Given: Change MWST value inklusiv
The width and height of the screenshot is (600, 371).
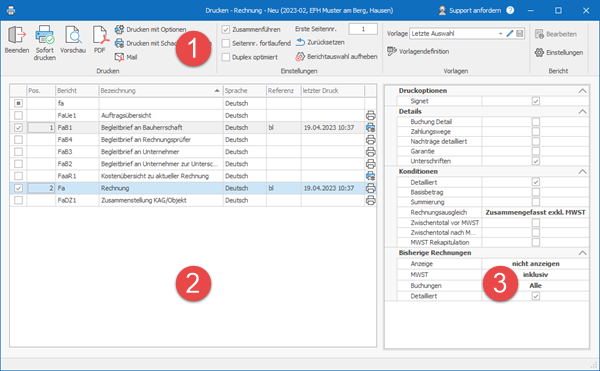Looking at the screenshot, I should coord(535,275).
